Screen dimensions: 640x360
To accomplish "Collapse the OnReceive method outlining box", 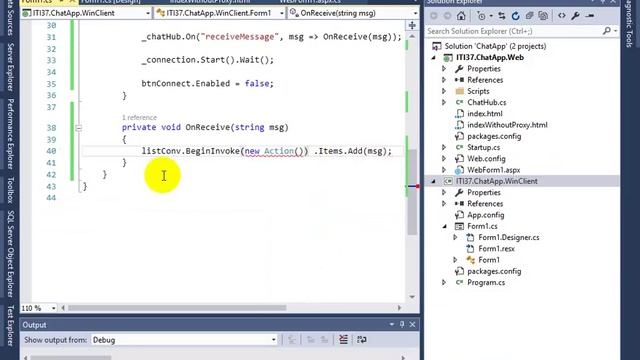I will [78, 128].
